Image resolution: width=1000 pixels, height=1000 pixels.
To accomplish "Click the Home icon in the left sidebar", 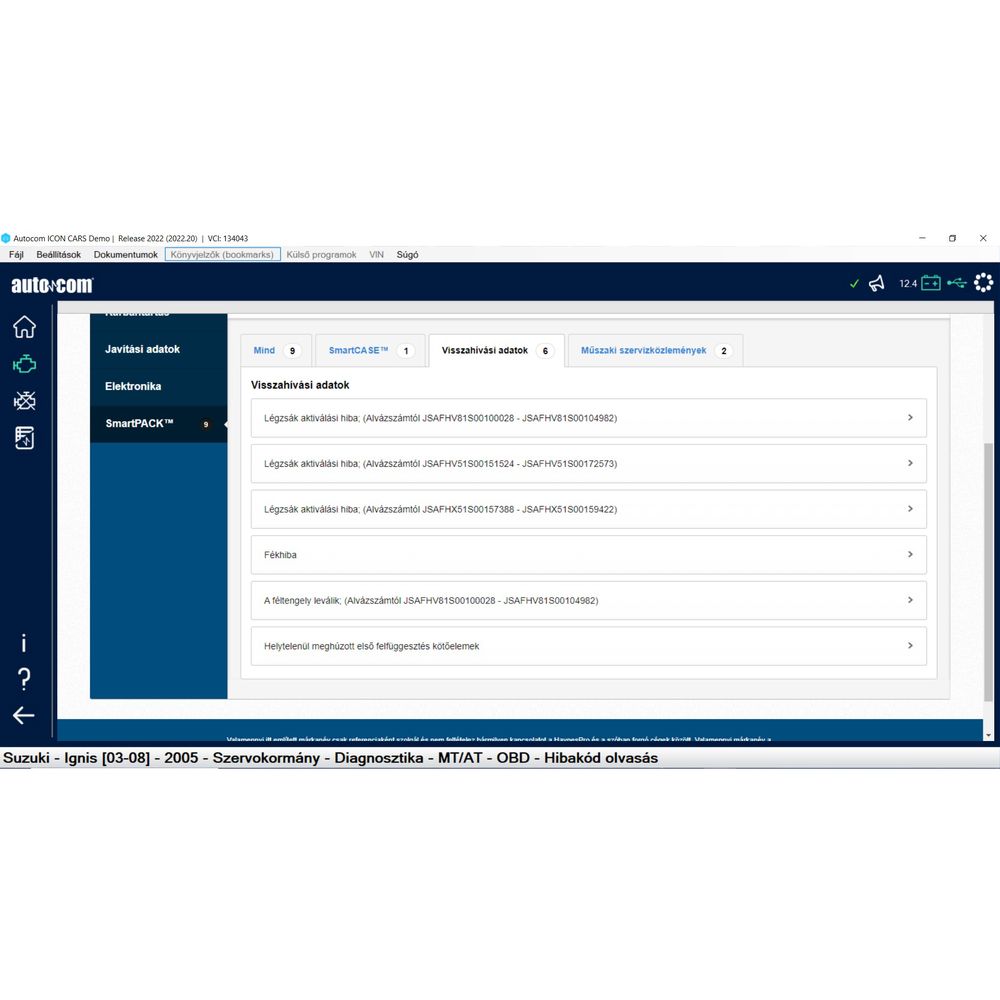I will [24, 327].
